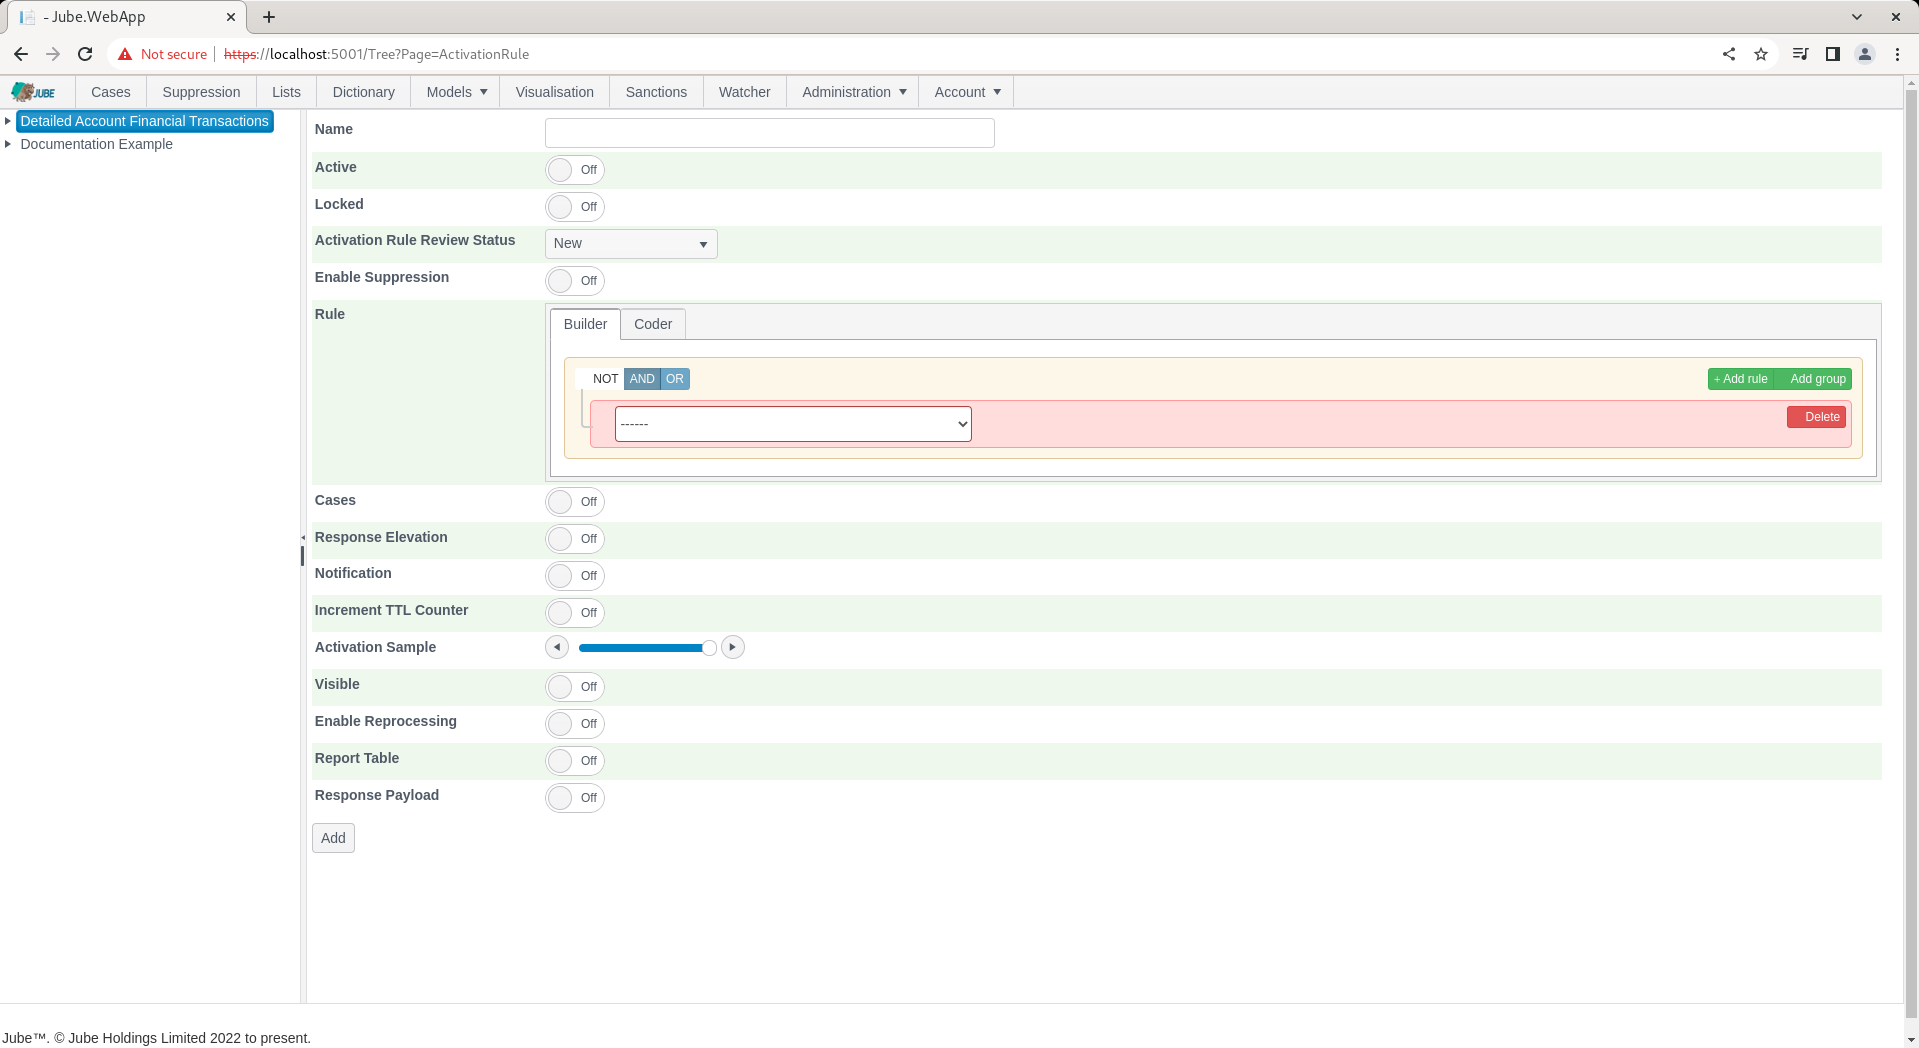Image resolution: width=1919 pixels, height=1048 pixels.
Task: Select the OR condition button
Action: pos(675,379)
